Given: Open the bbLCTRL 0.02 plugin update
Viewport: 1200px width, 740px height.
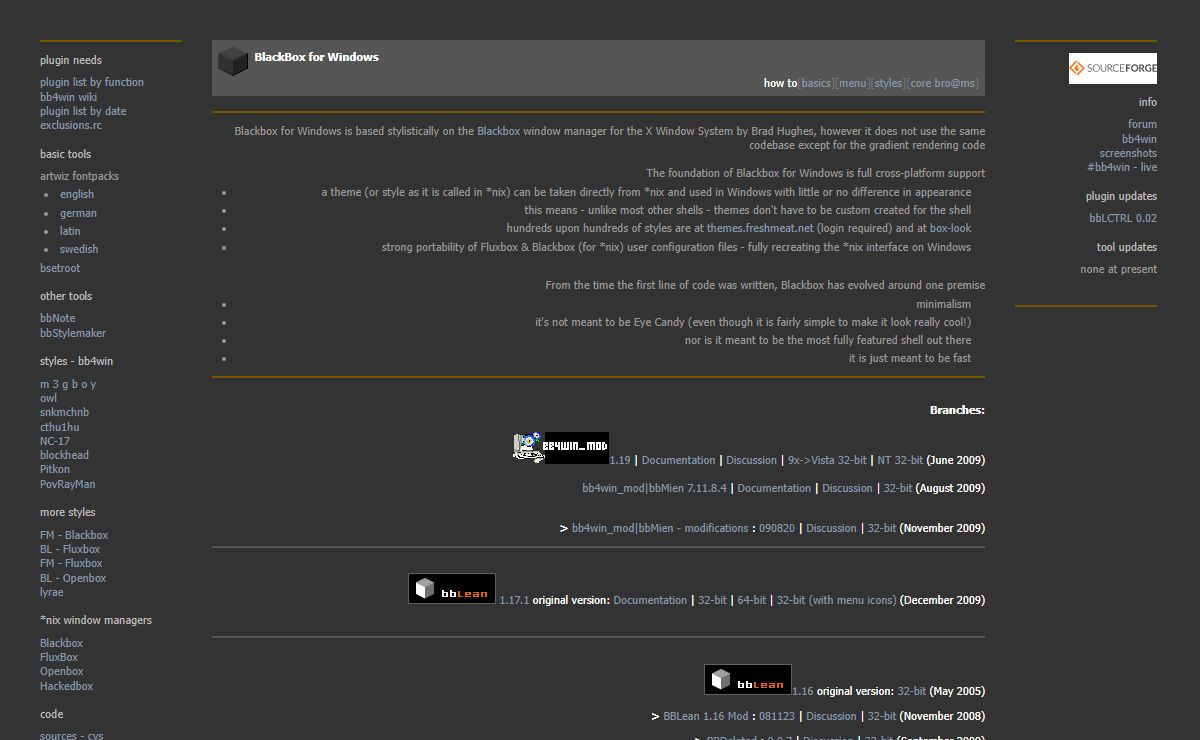Looking at the screenshot, I should click(x=1123, y=218).
